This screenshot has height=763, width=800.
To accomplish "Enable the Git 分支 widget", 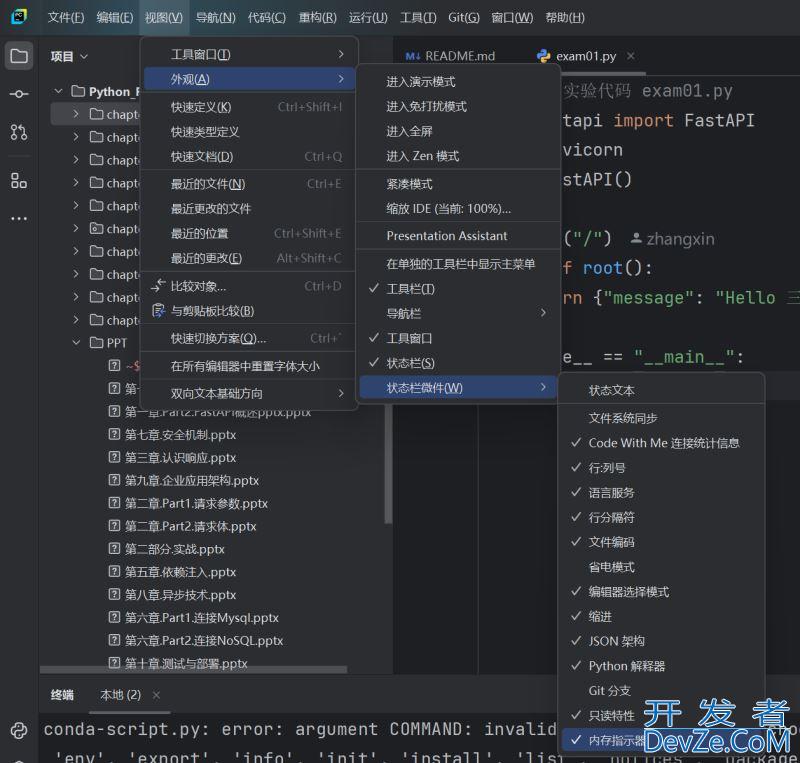I will click(661, 691).
